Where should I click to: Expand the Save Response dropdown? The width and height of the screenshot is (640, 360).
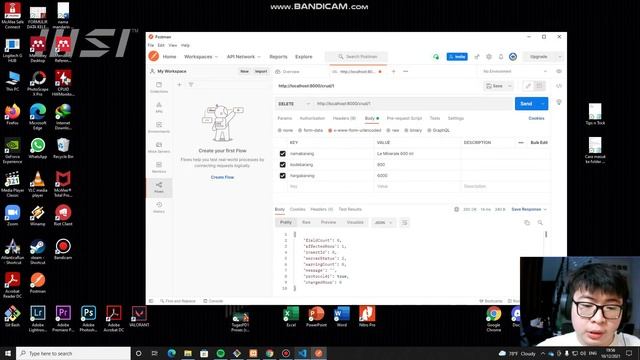(529, 209)
